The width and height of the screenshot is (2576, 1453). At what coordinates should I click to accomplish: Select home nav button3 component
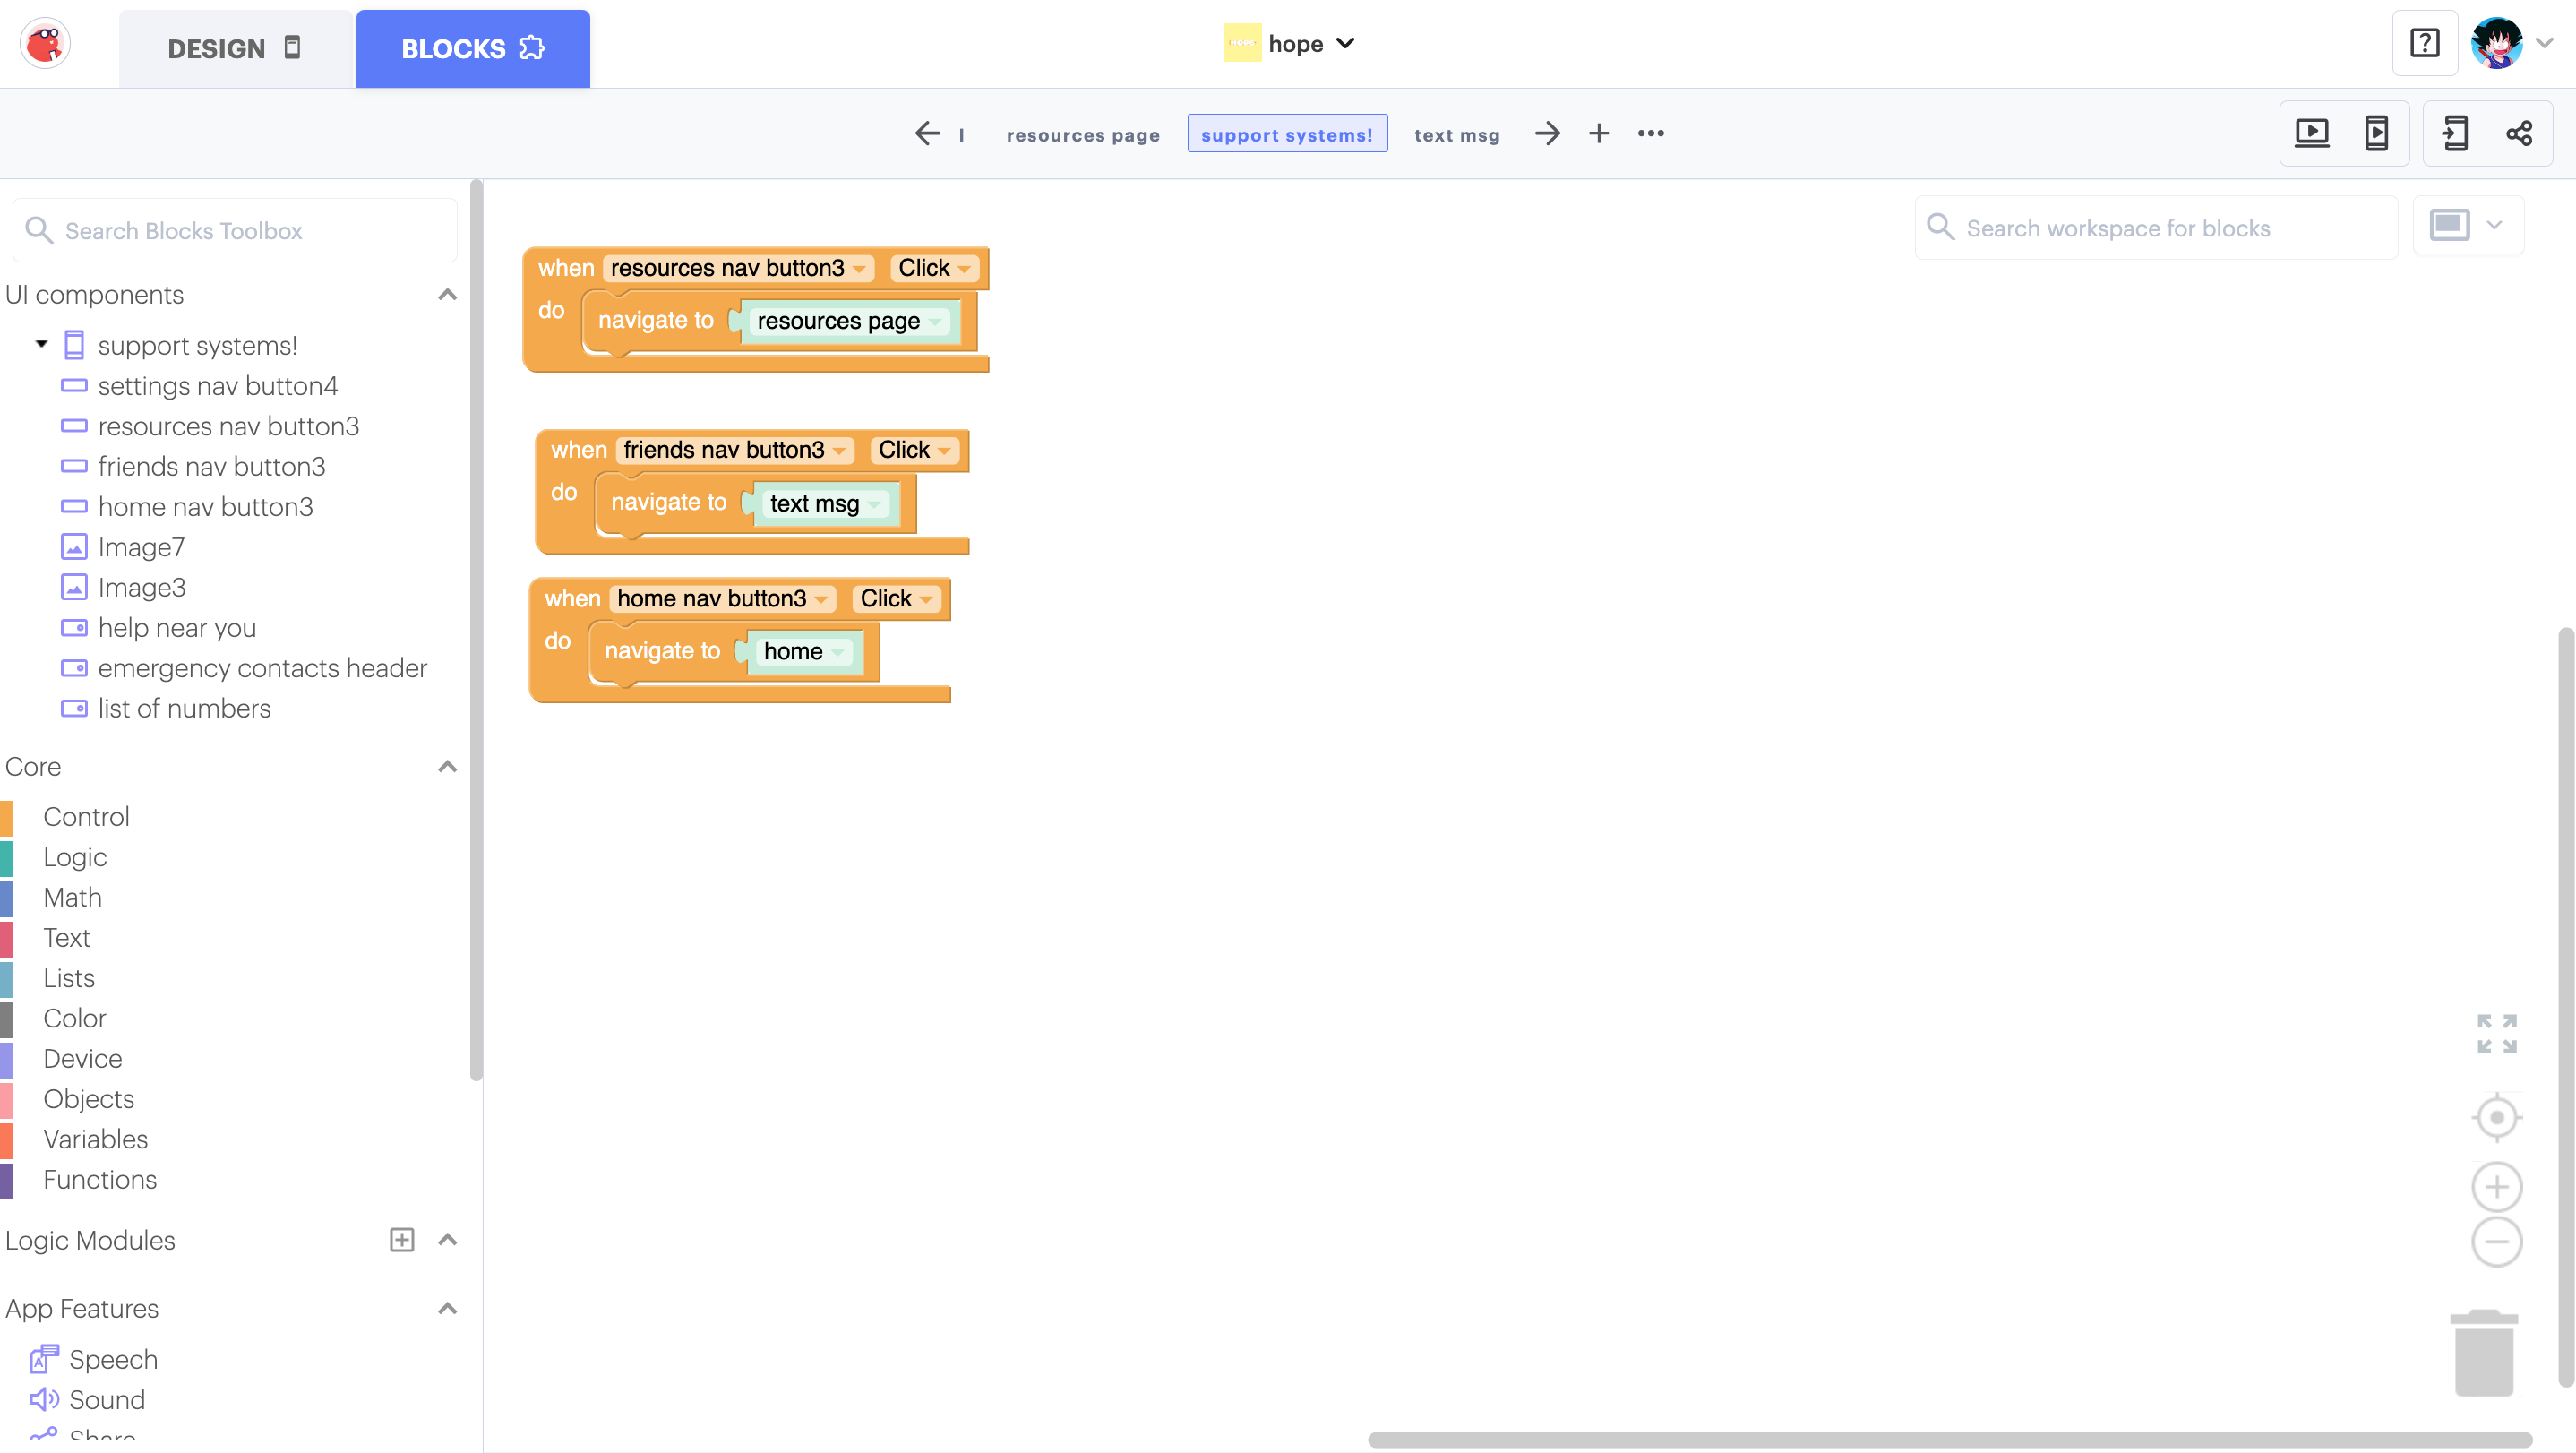(205, 507)
